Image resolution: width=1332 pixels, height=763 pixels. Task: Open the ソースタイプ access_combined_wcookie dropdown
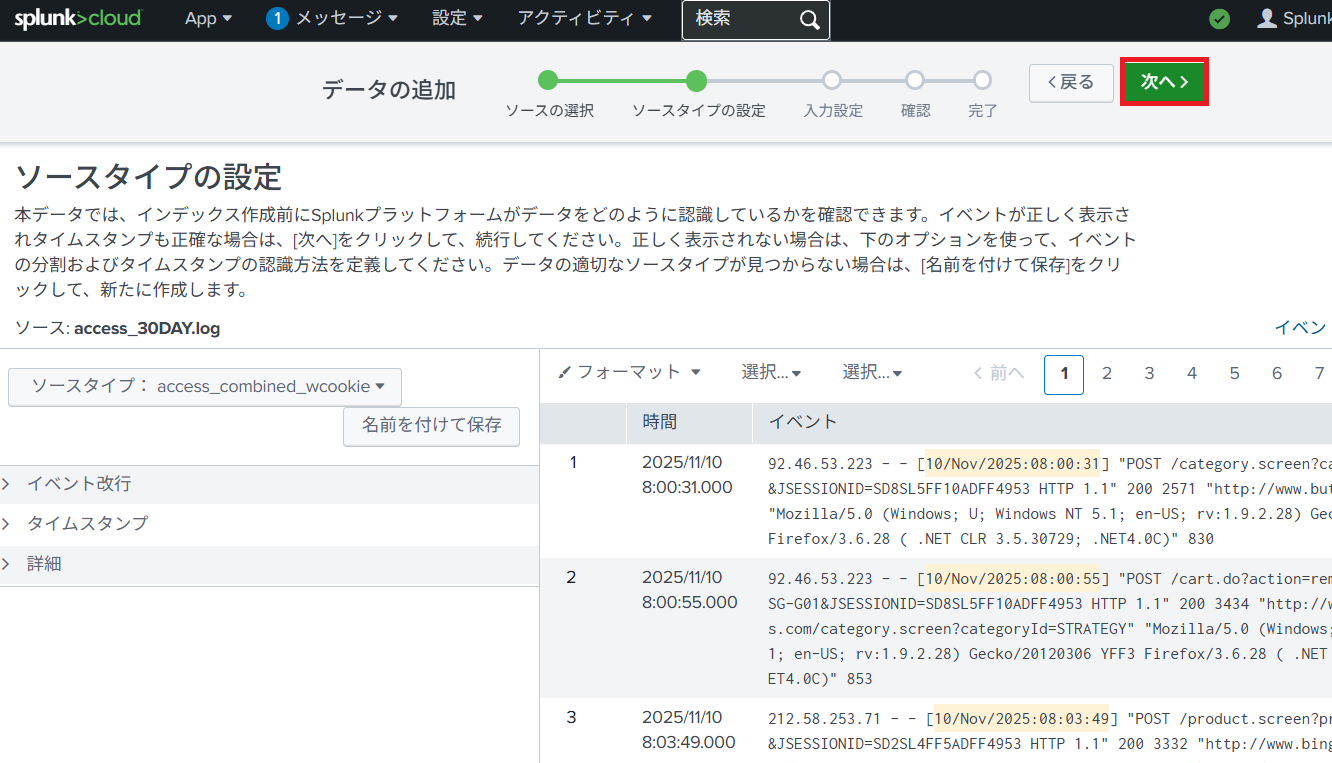coord(205,387)
